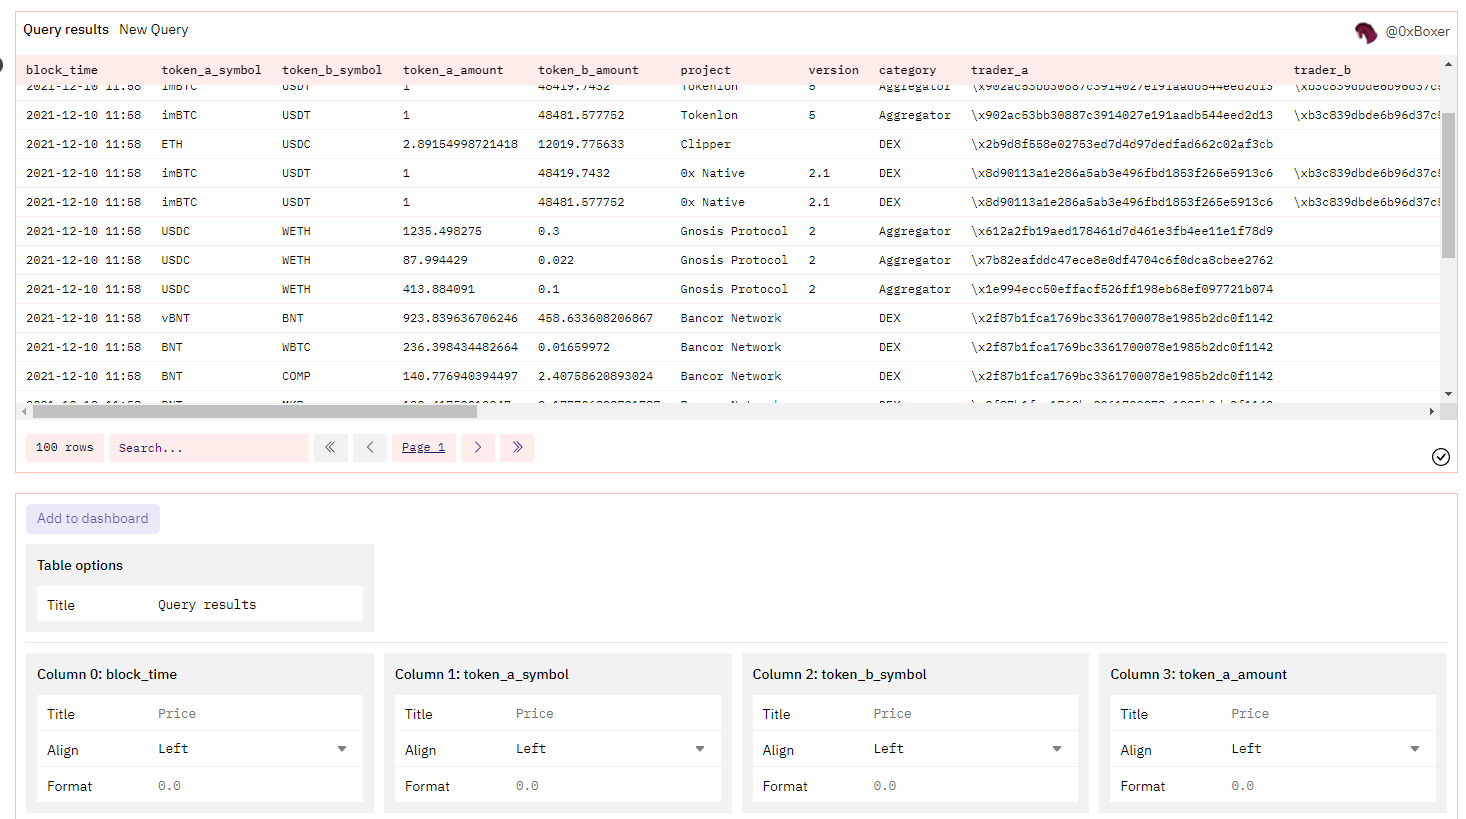Select trader address ending c02af3cb

(x=1122, y=144)
